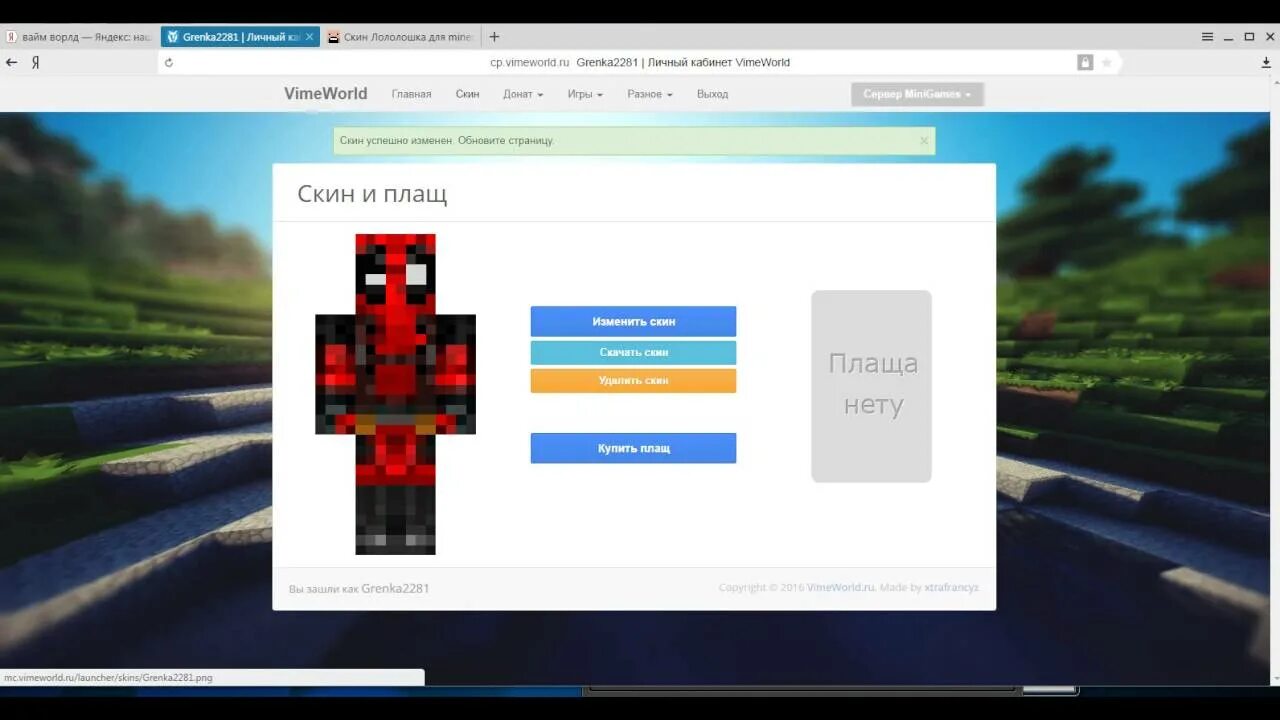Click the VimeWorld brand logo link
1280x720 pixels.
click(325, 94)
